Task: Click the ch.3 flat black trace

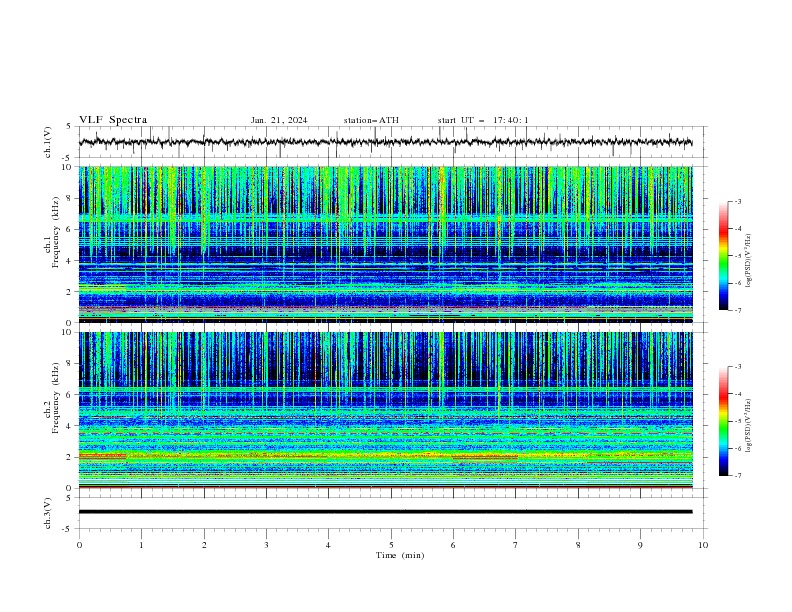Action: [385, 512]
